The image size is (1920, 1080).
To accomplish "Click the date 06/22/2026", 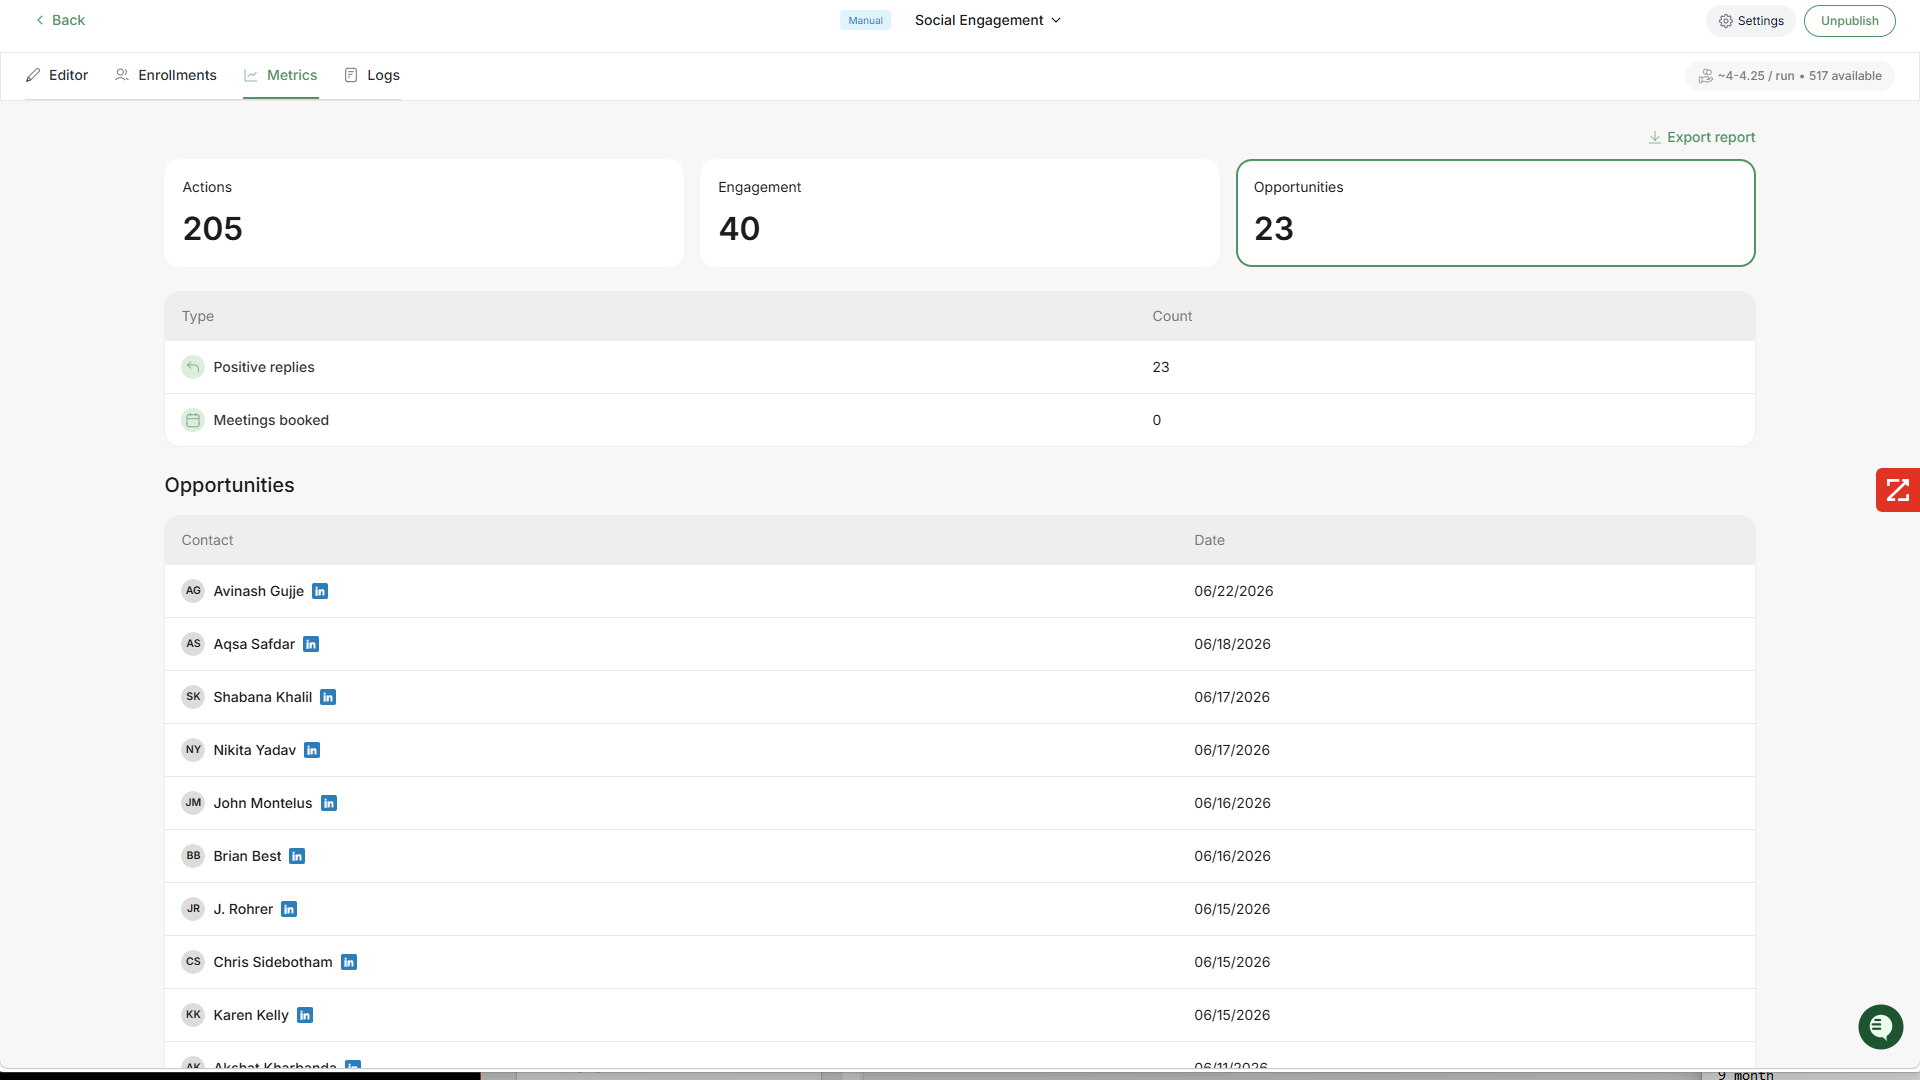I will [x=1234, y=591].
